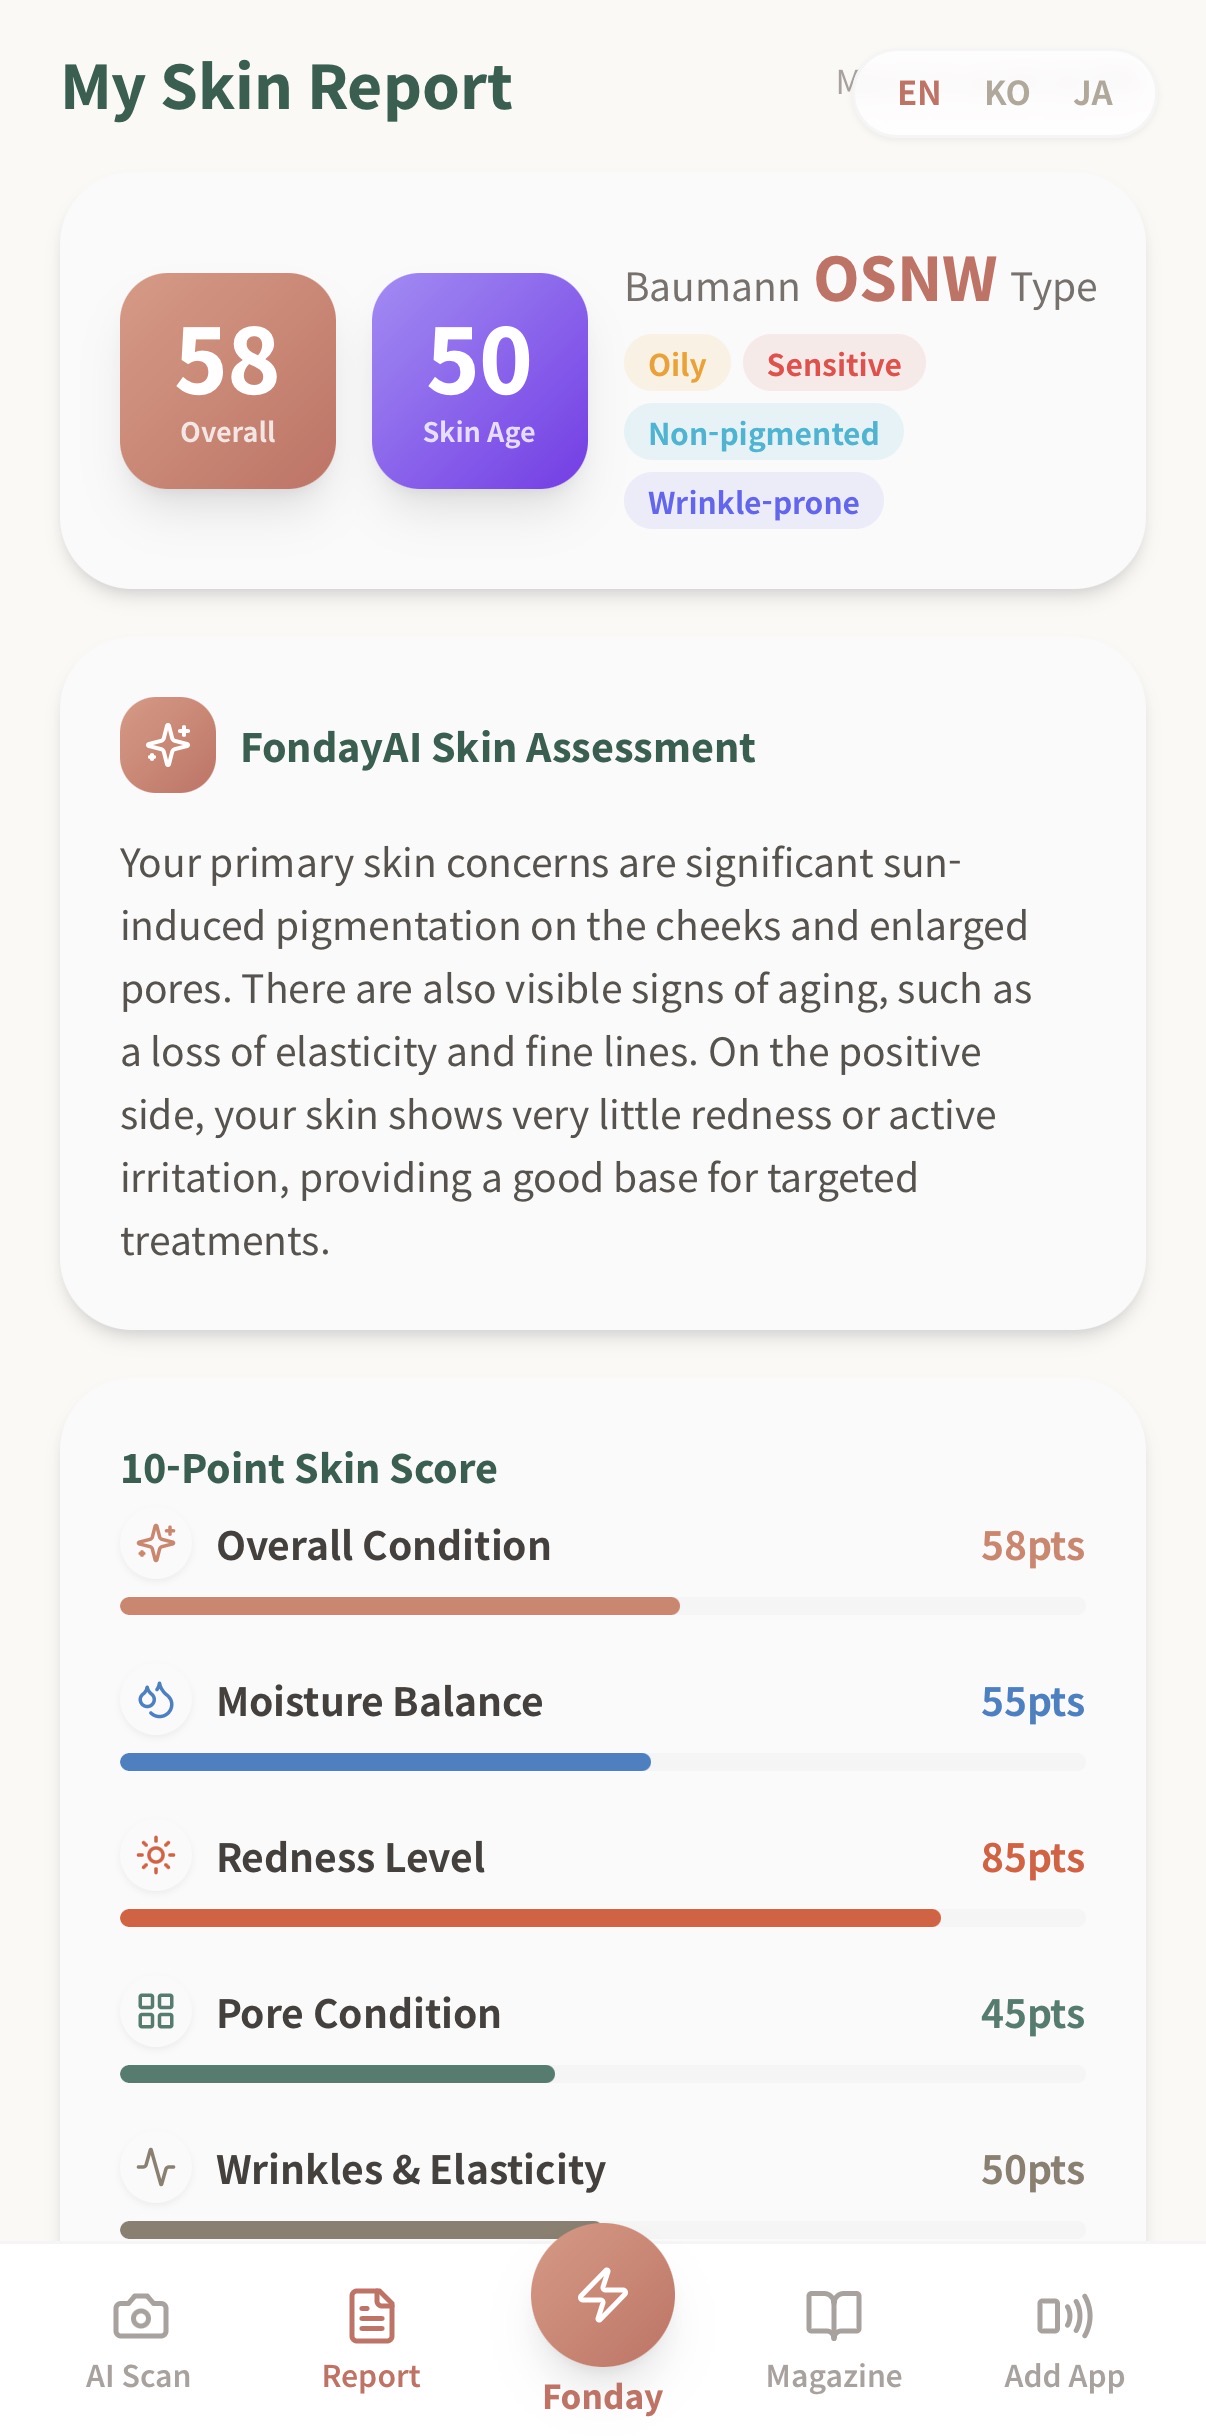Tap the Moisture Balance droplet icon
The height and width of the screenshot is (2436, 1206).
coord(156,1700)
